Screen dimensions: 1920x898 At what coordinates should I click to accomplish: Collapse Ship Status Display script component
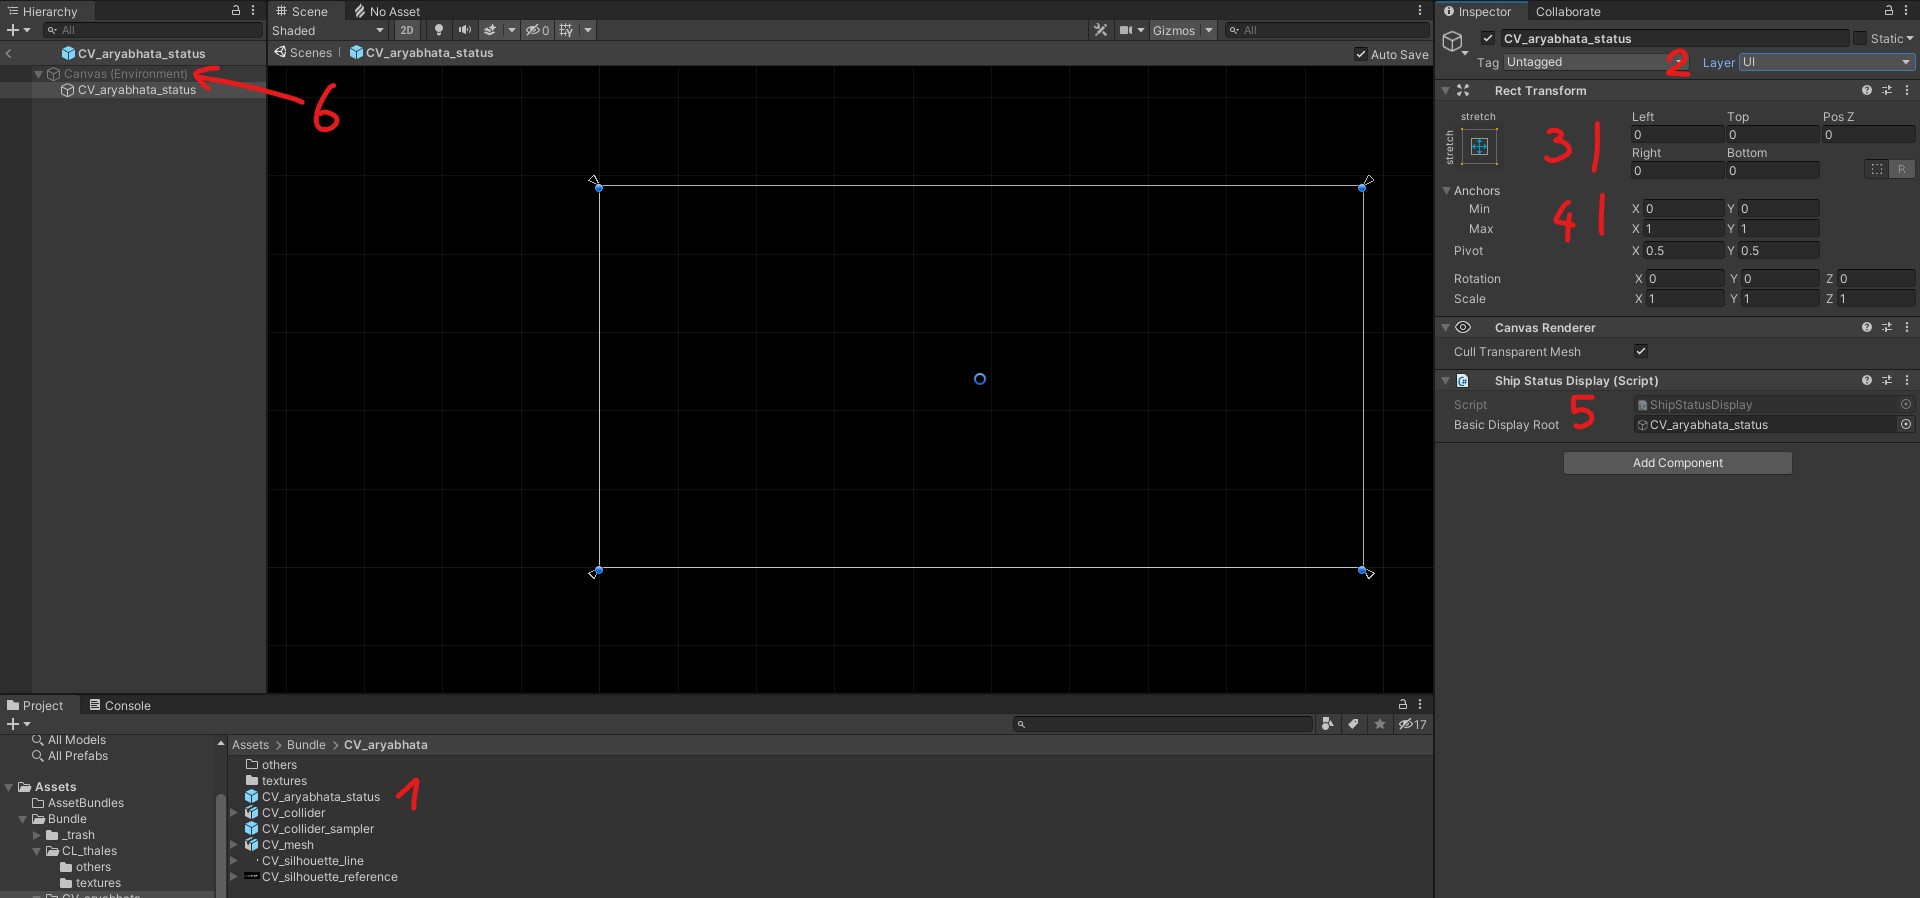[x=1446, y=381]
